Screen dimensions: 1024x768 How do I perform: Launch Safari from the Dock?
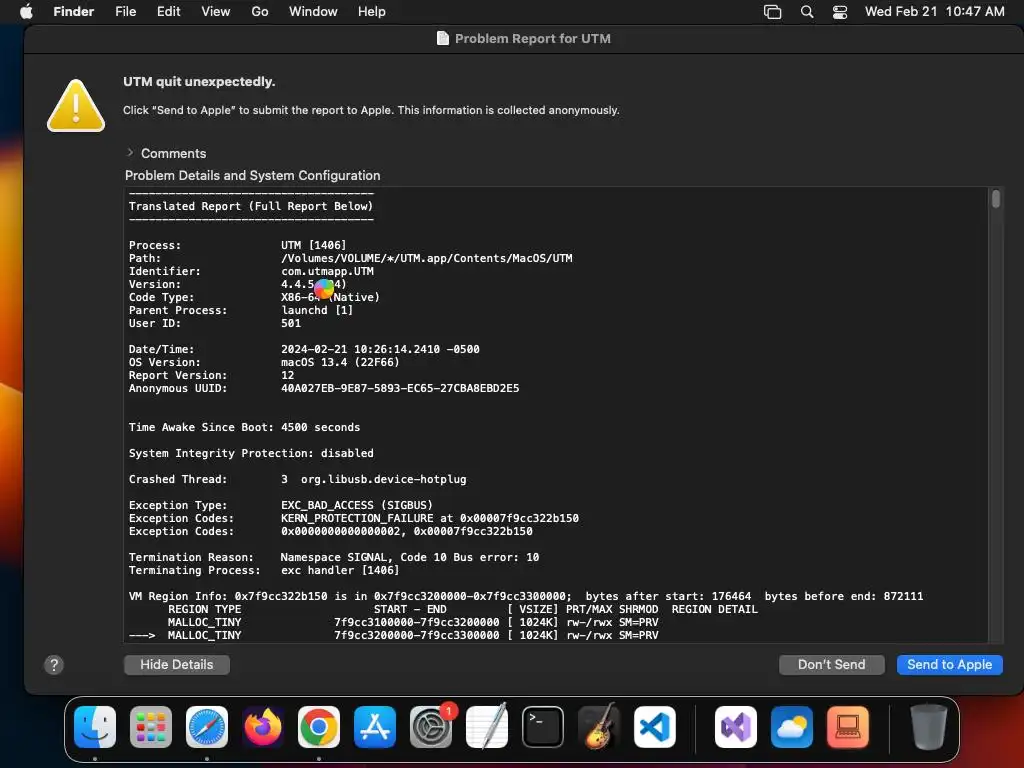coord(207,727)
